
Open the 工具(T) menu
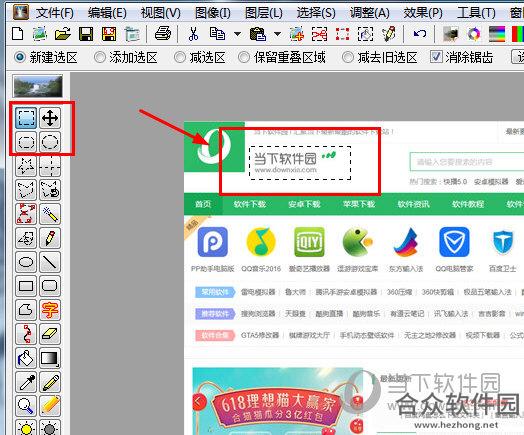coord(476,13)
